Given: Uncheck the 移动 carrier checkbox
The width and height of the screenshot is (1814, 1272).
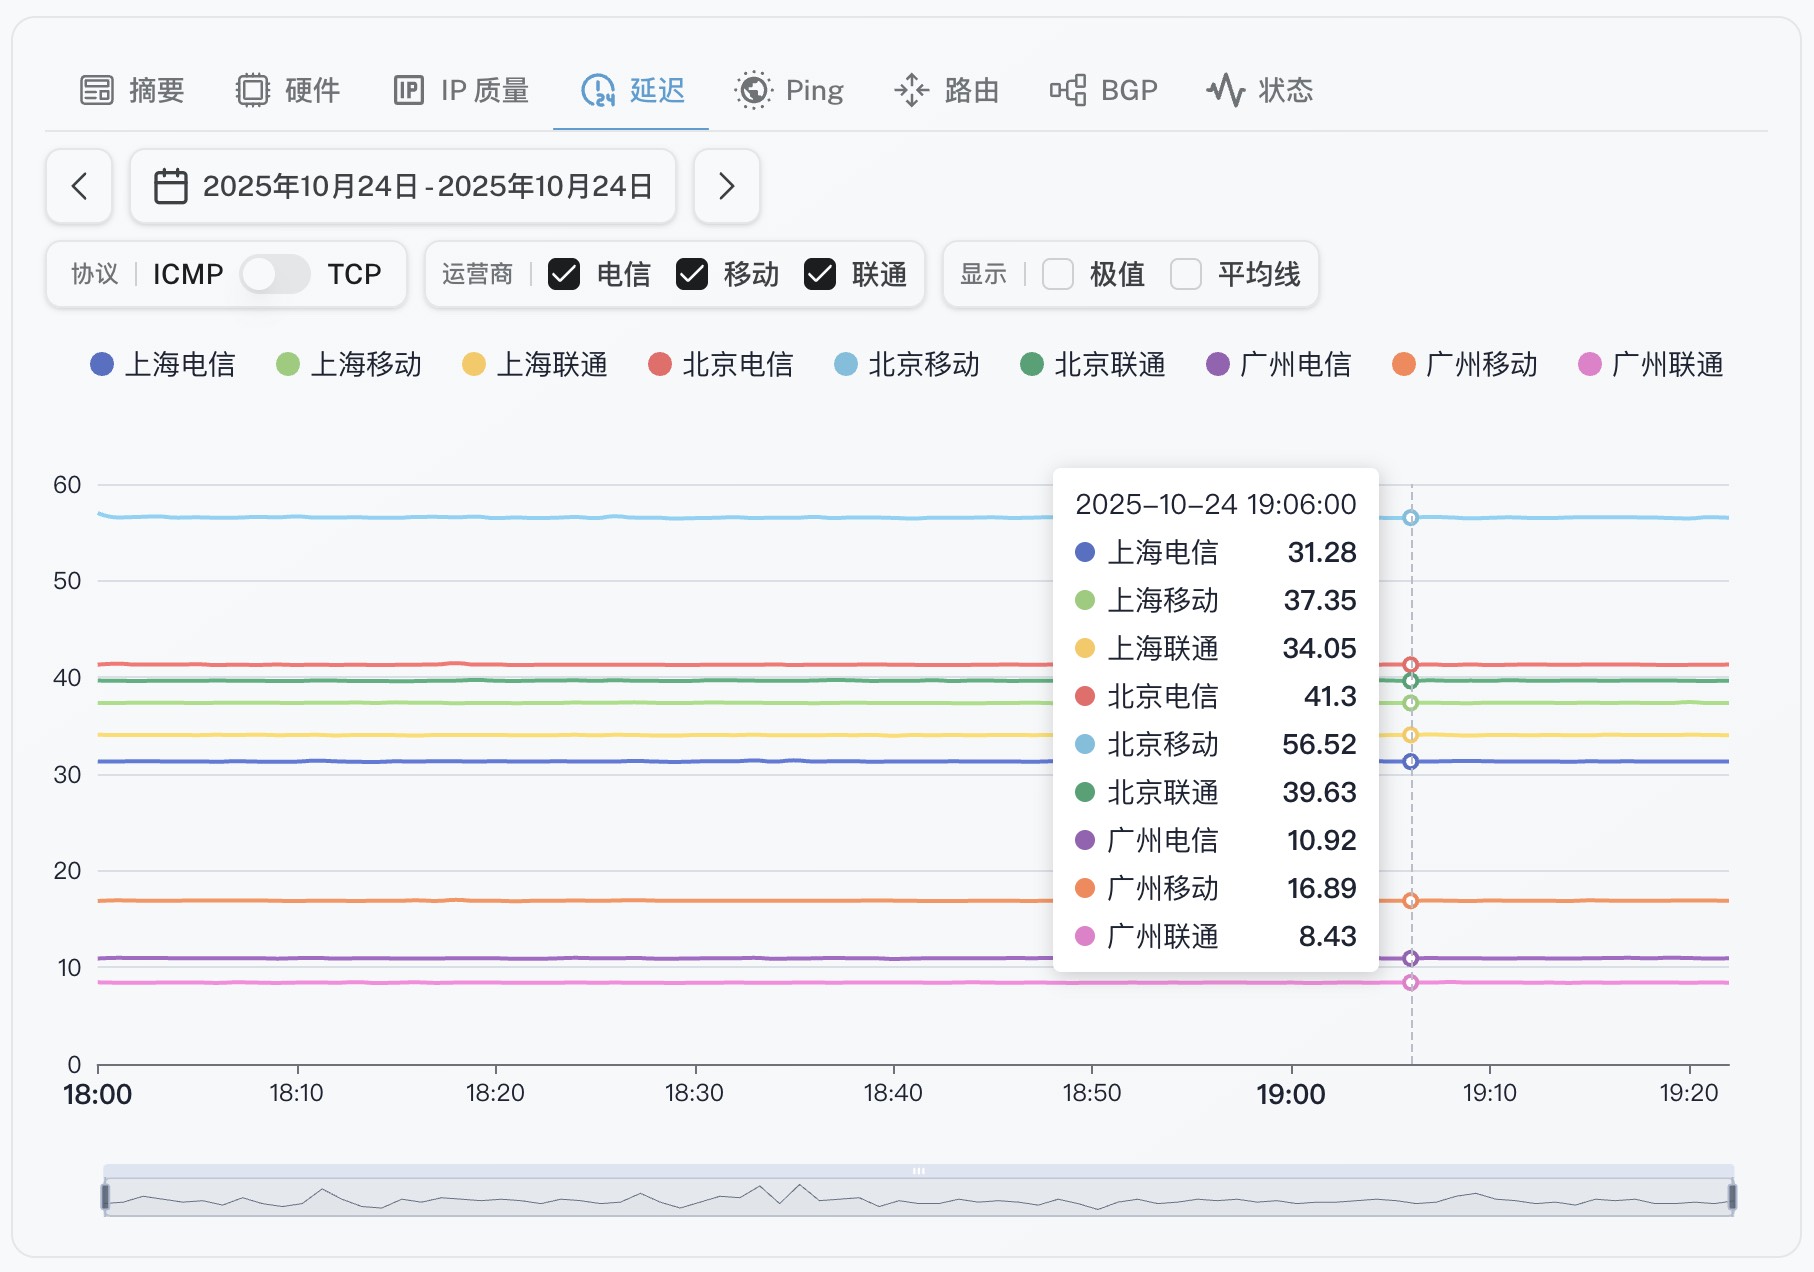Looking at the screenshot, I should (692, 274).
